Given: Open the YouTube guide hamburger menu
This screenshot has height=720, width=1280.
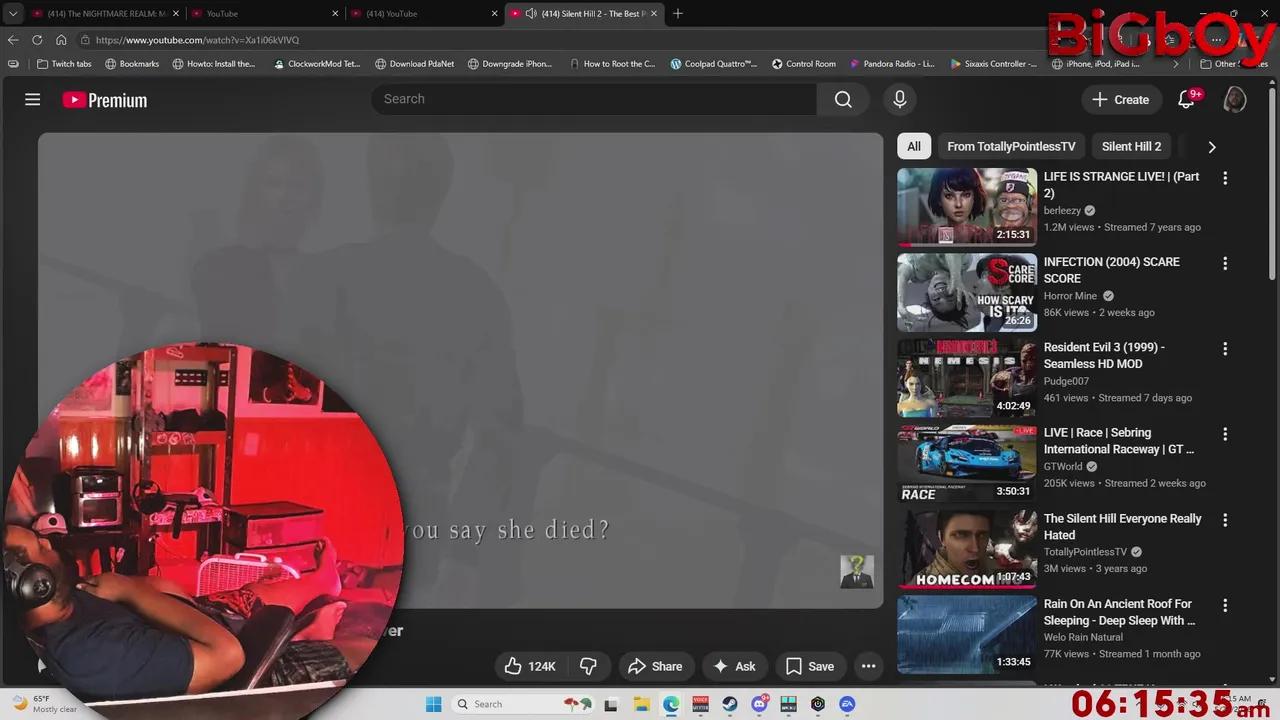Looking at the screenshot, I should point(32,99).
